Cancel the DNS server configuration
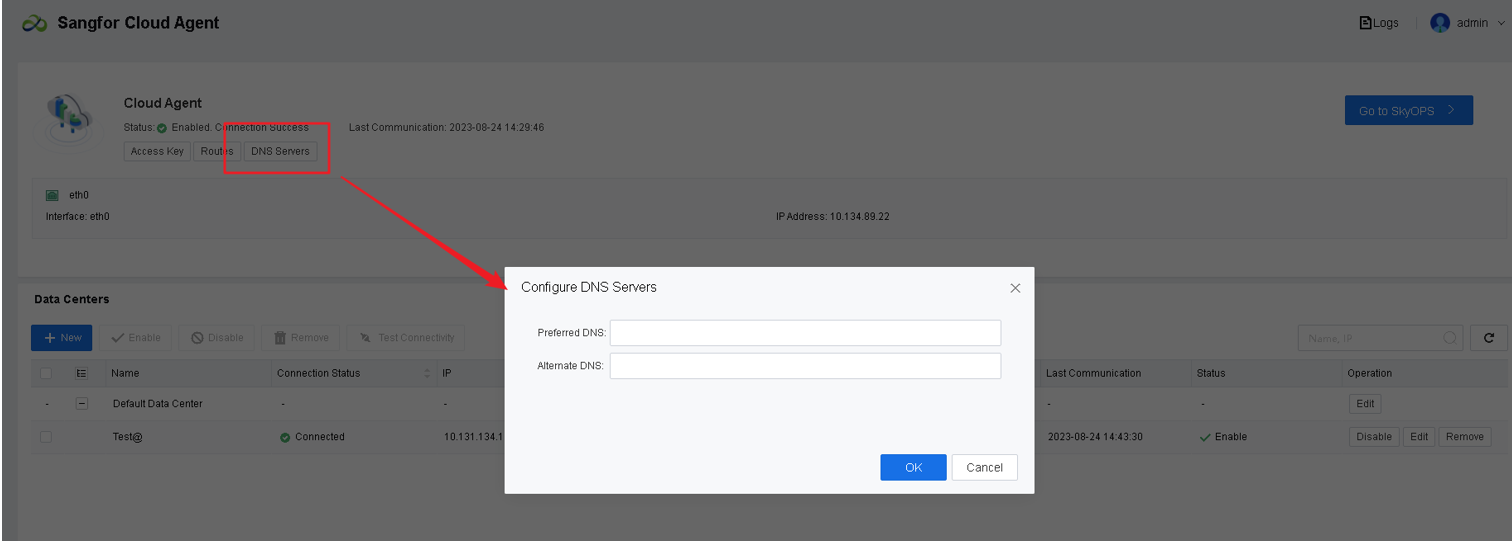Screen dimensions: 1512x541 [x=984, y=467]
